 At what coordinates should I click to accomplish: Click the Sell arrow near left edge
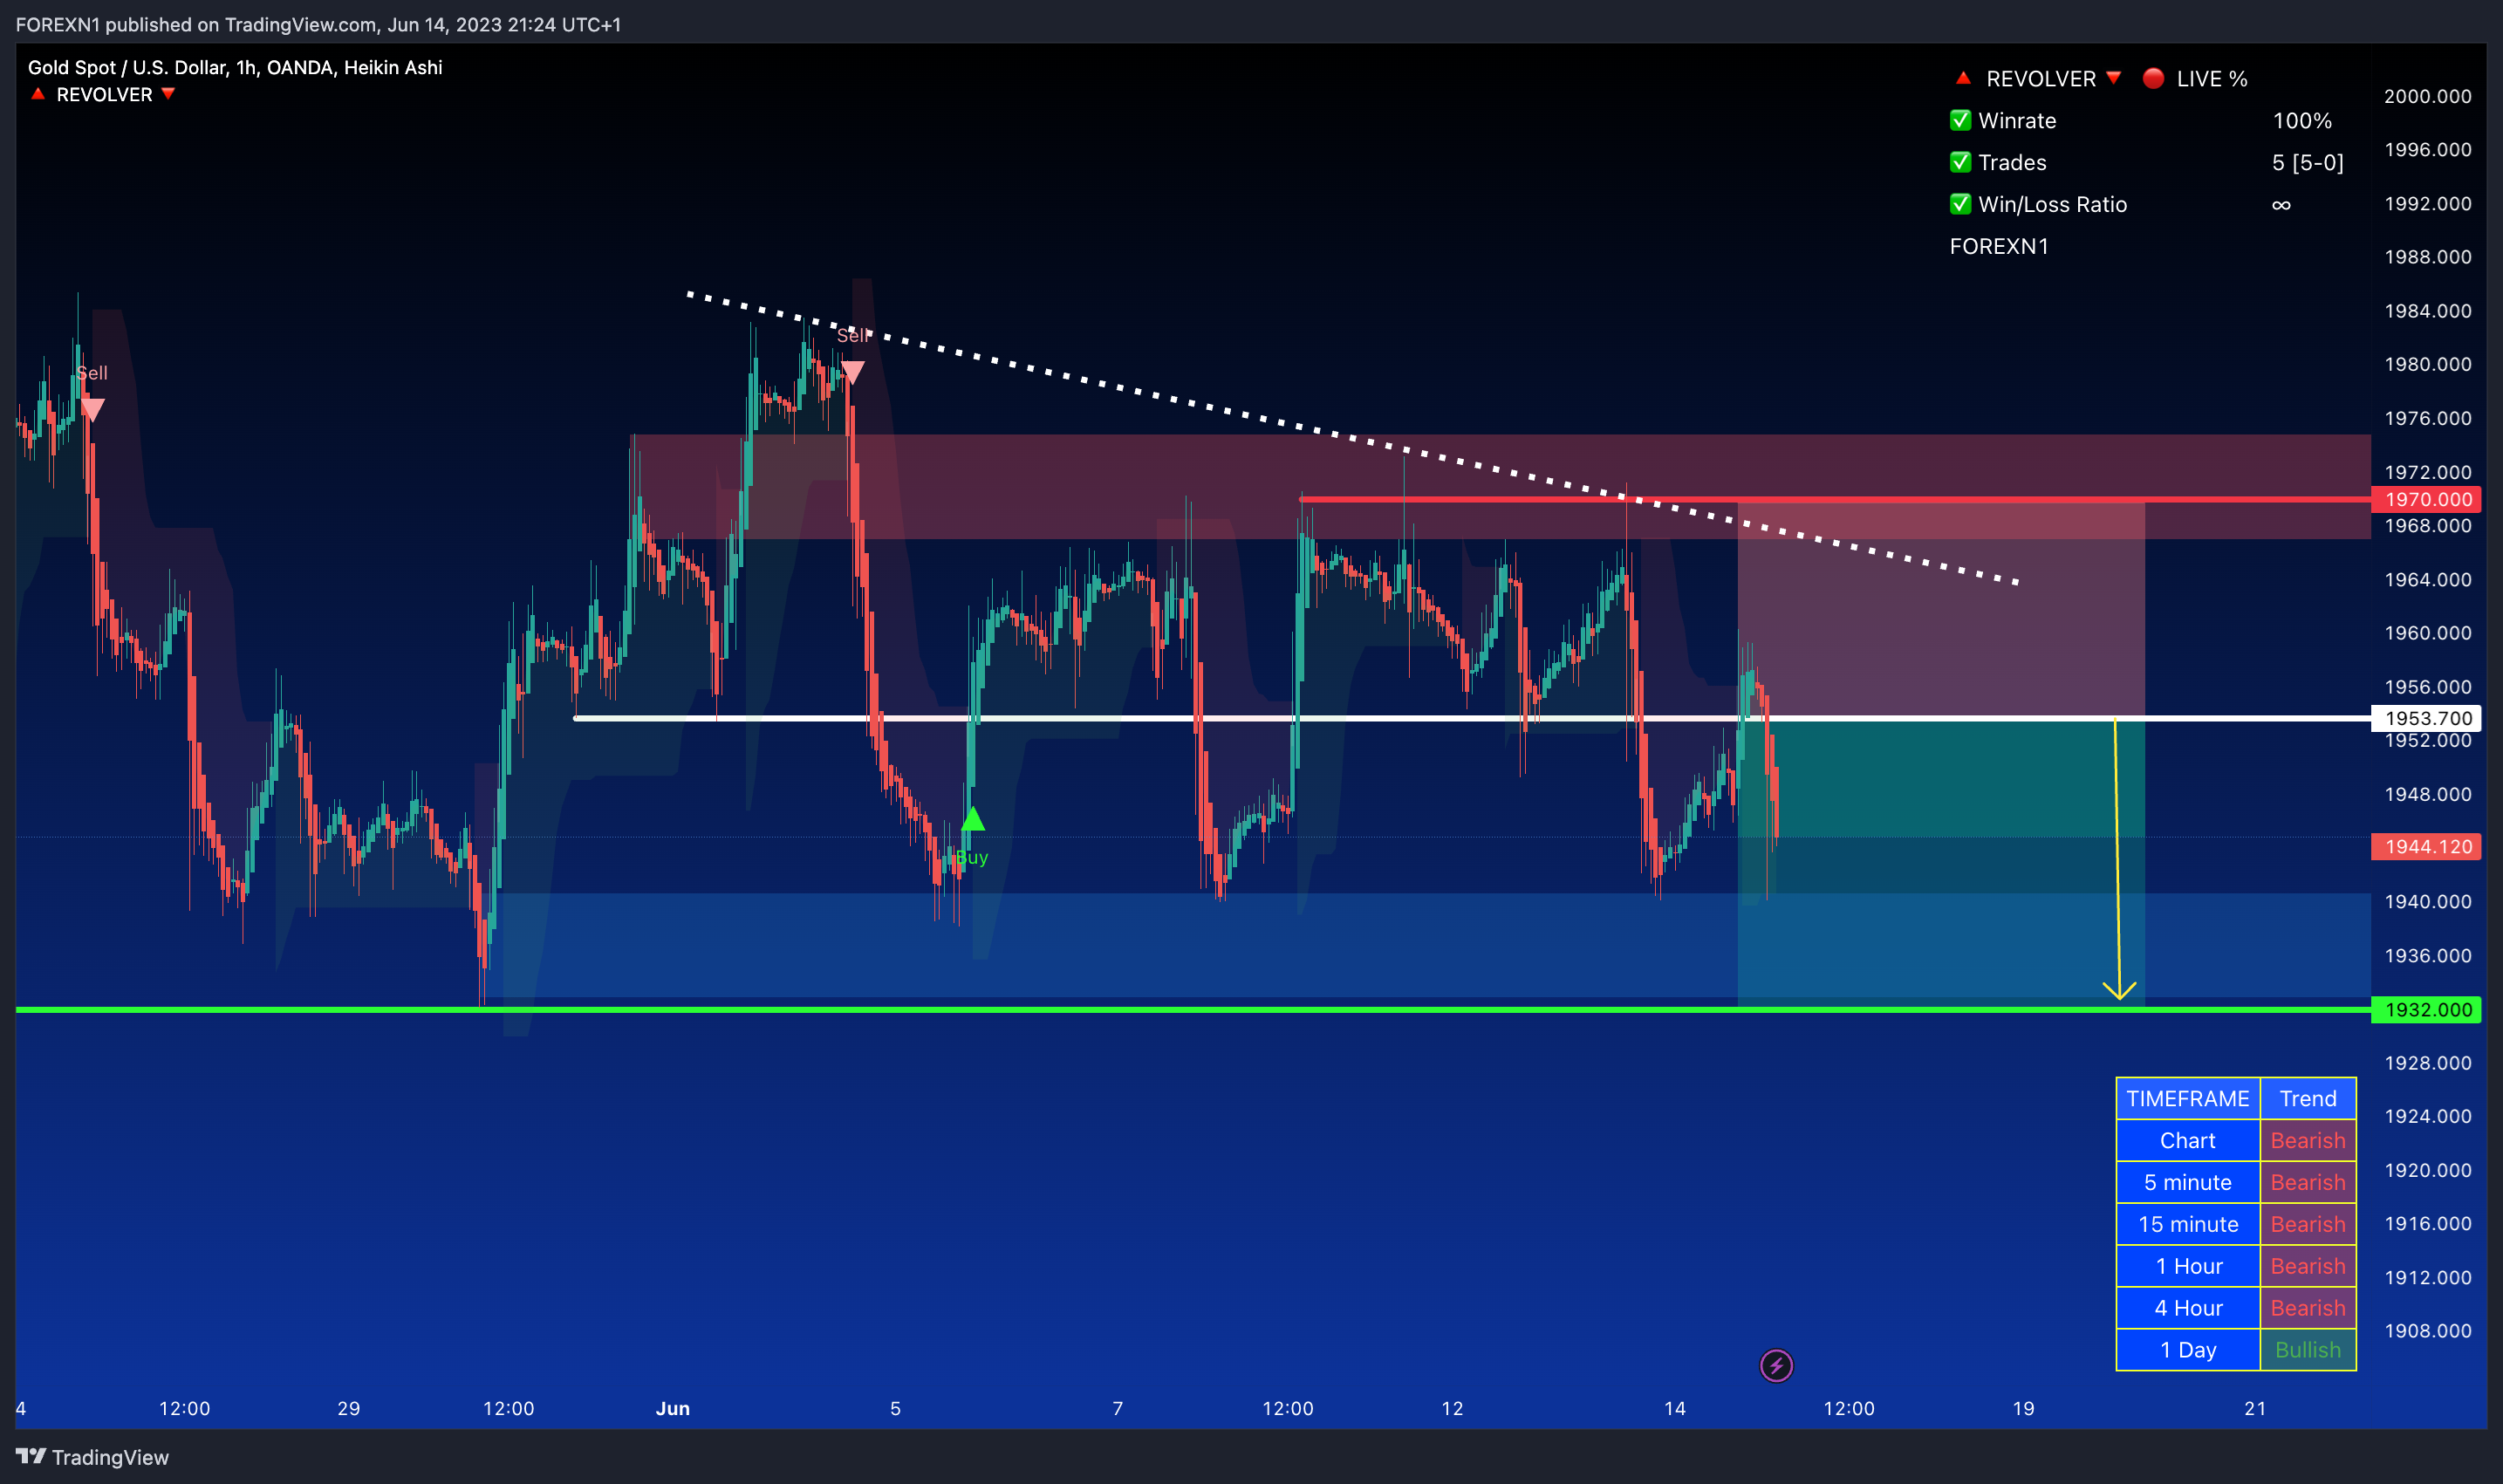(x=92, y=410)
